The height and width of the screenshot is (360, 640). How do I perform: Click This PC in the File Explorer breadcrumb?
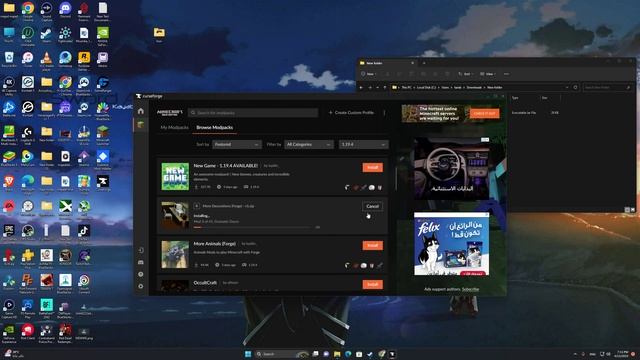[407, 87]
